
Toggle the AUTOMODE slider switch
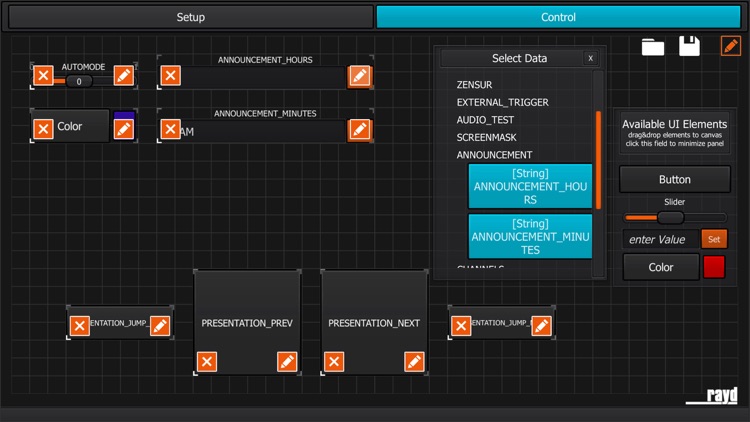pyautogui.click(x=79, y=81)
